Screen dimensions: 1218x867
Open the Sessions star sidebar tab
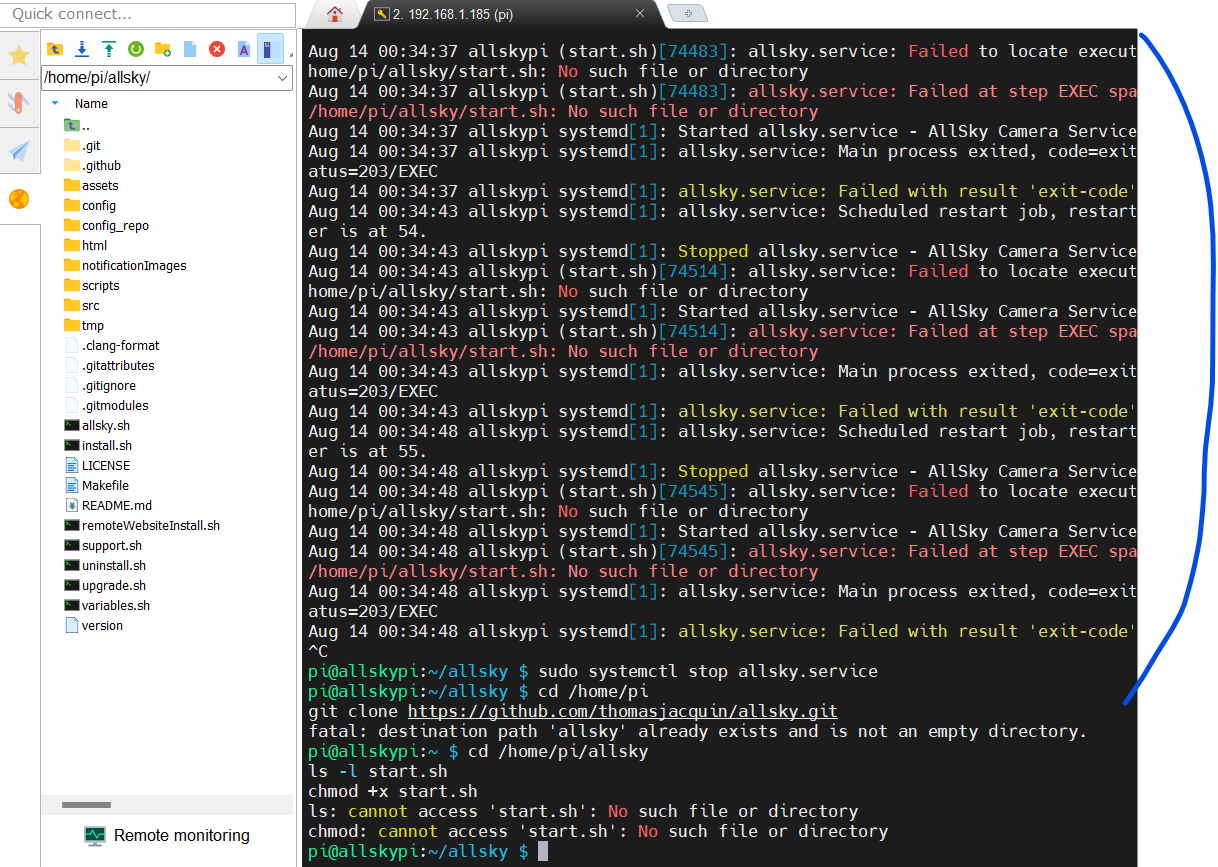(19, 55)
